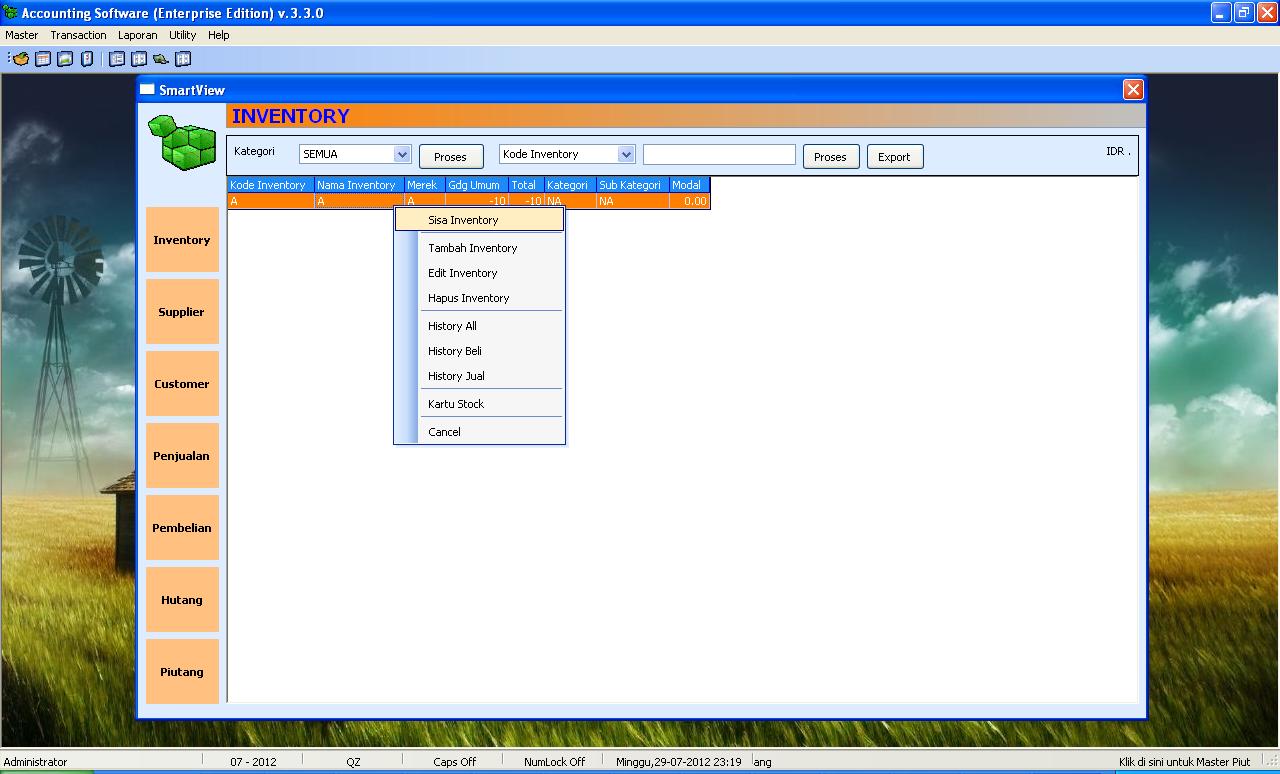Select Hapus Inventory in context menu
The image size is (1280, 774).
[x=480, y=298]
